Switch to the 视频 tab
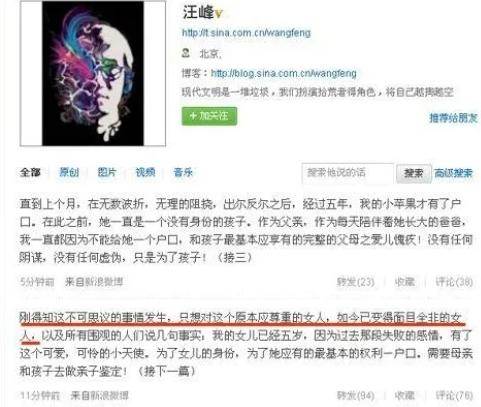Viewport: 481px width, 407px height. (x=145, y=172)
